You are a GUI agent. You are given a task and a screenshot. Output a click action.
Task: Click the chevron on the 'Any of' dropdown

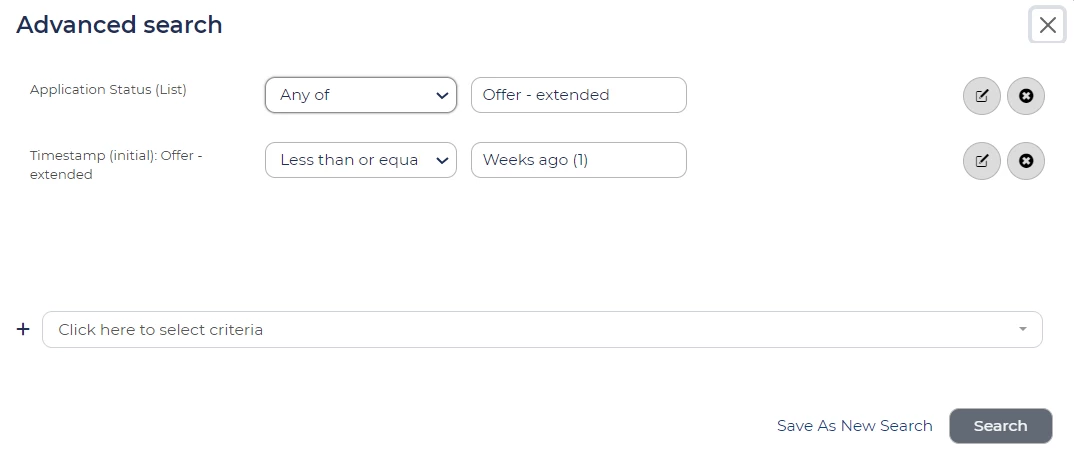point(442,95)
